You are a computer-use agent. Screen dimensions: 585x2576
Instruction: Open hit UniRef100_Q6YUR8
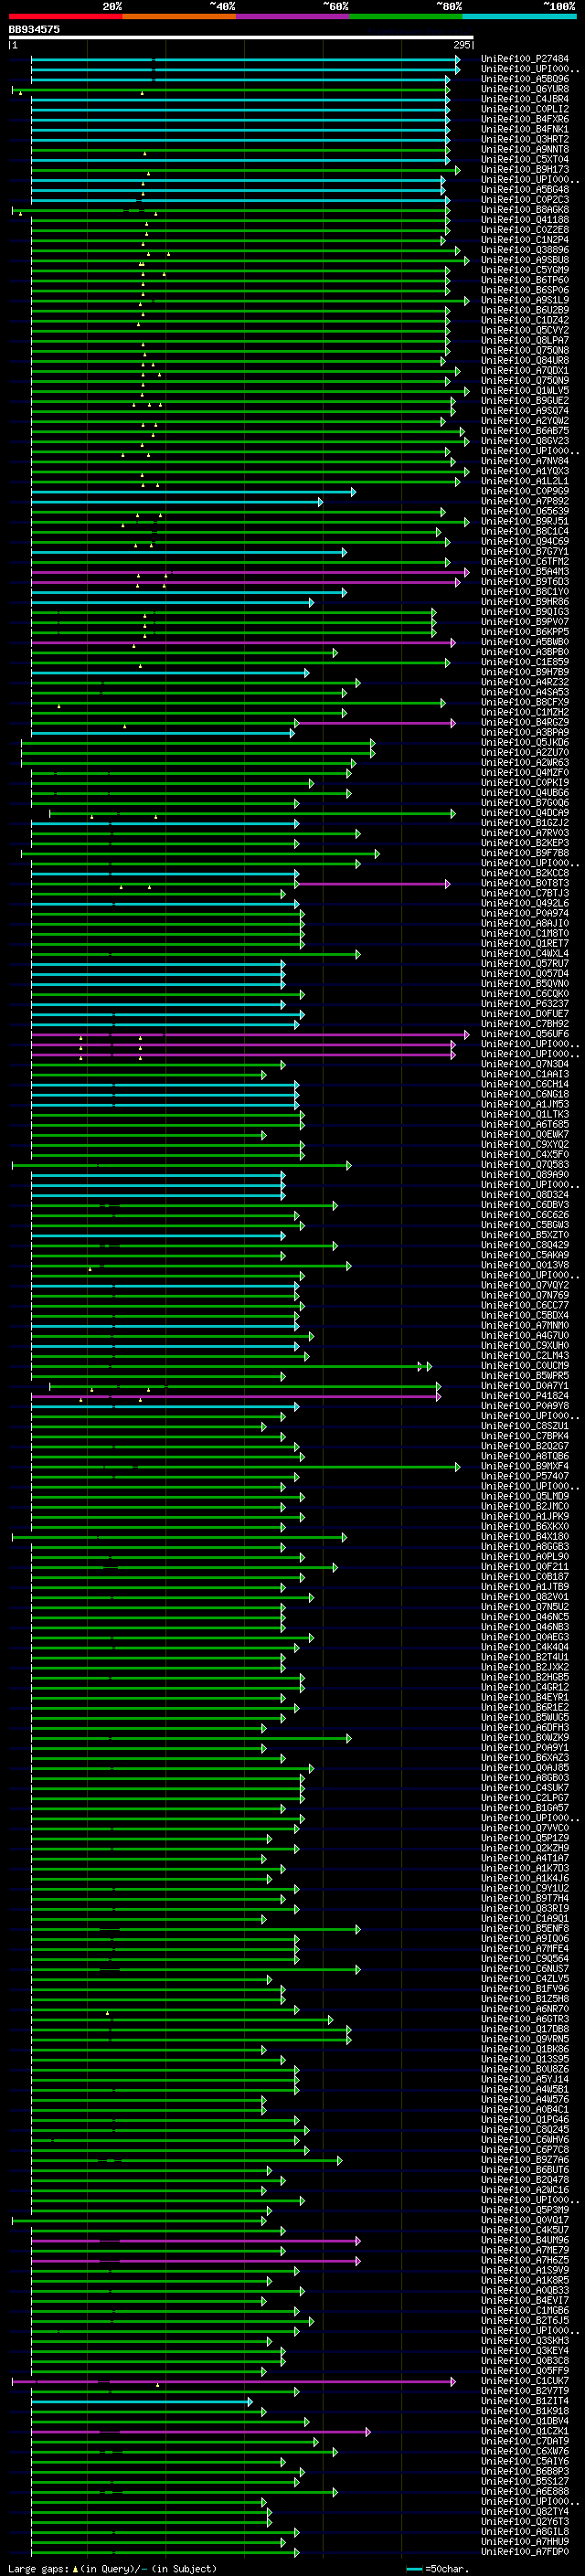(x=525, y=89)
